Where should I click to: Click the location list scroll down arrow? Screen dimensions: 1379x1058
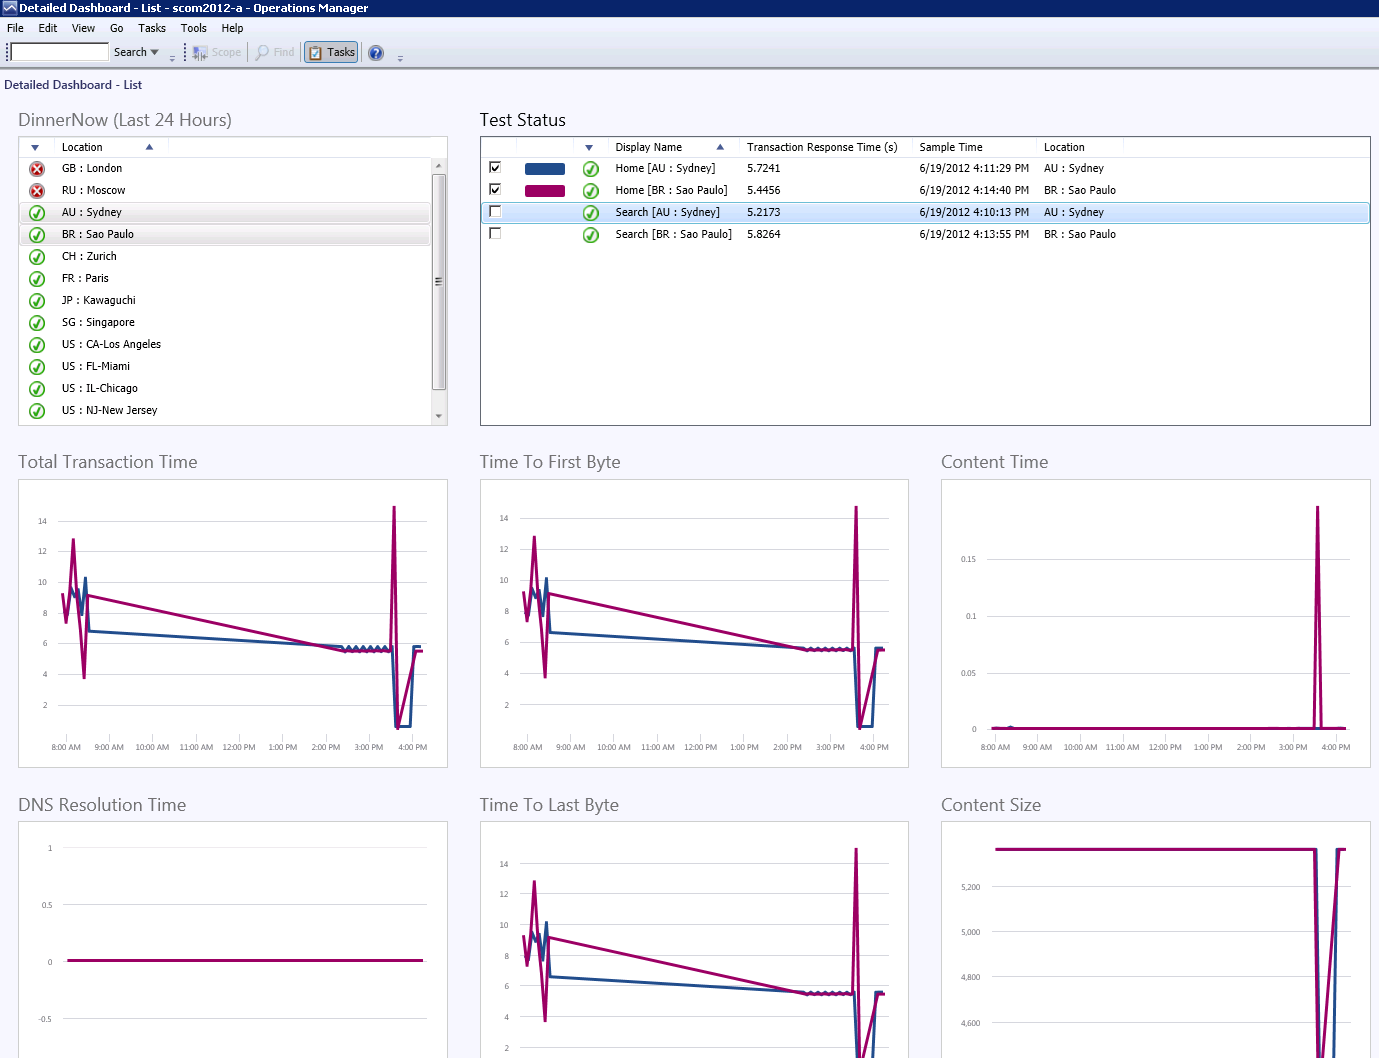(x=439, y=416)
